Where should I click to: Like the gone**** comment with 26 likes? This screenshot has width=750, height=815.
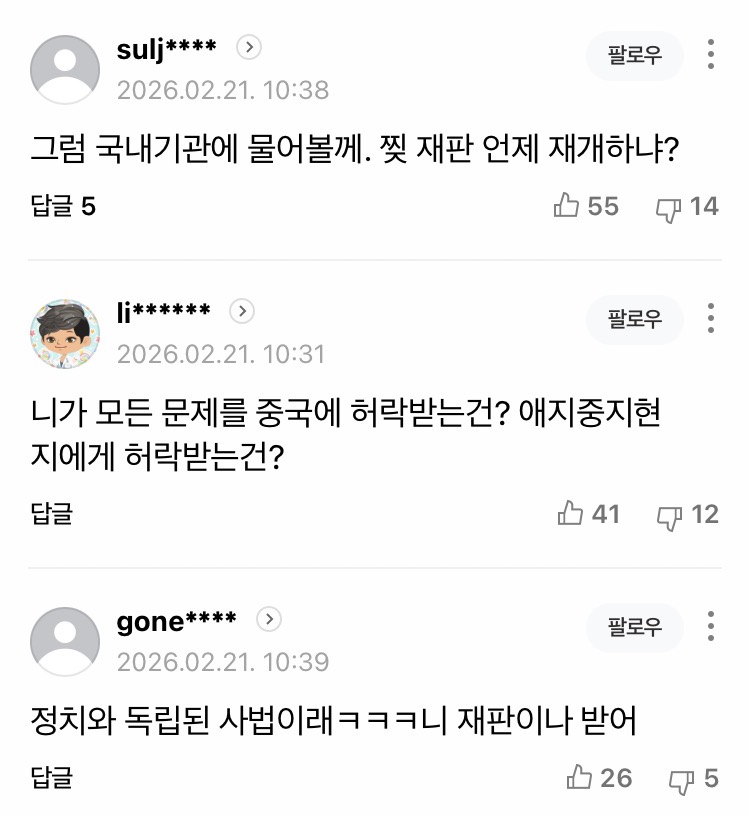pos(580,777)
